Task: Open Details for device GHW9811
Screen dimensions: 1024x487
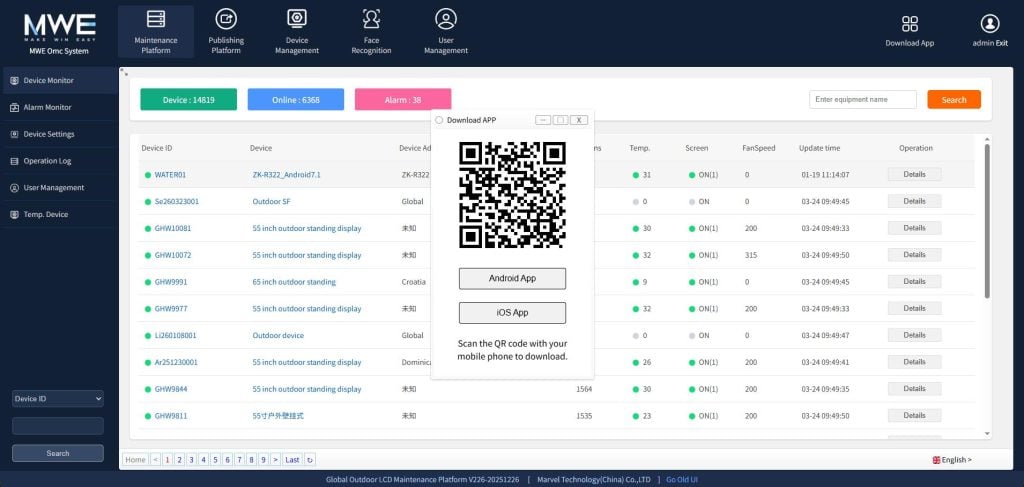Action: pyautogui.click(x=914, y=415)
